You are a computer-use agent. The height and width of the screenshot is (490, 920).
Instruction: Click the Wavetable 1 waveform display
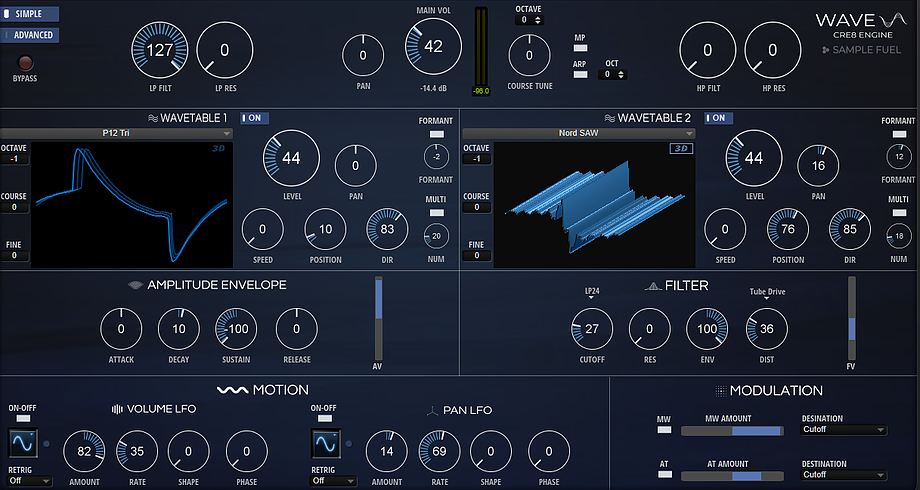pos(132,205)
